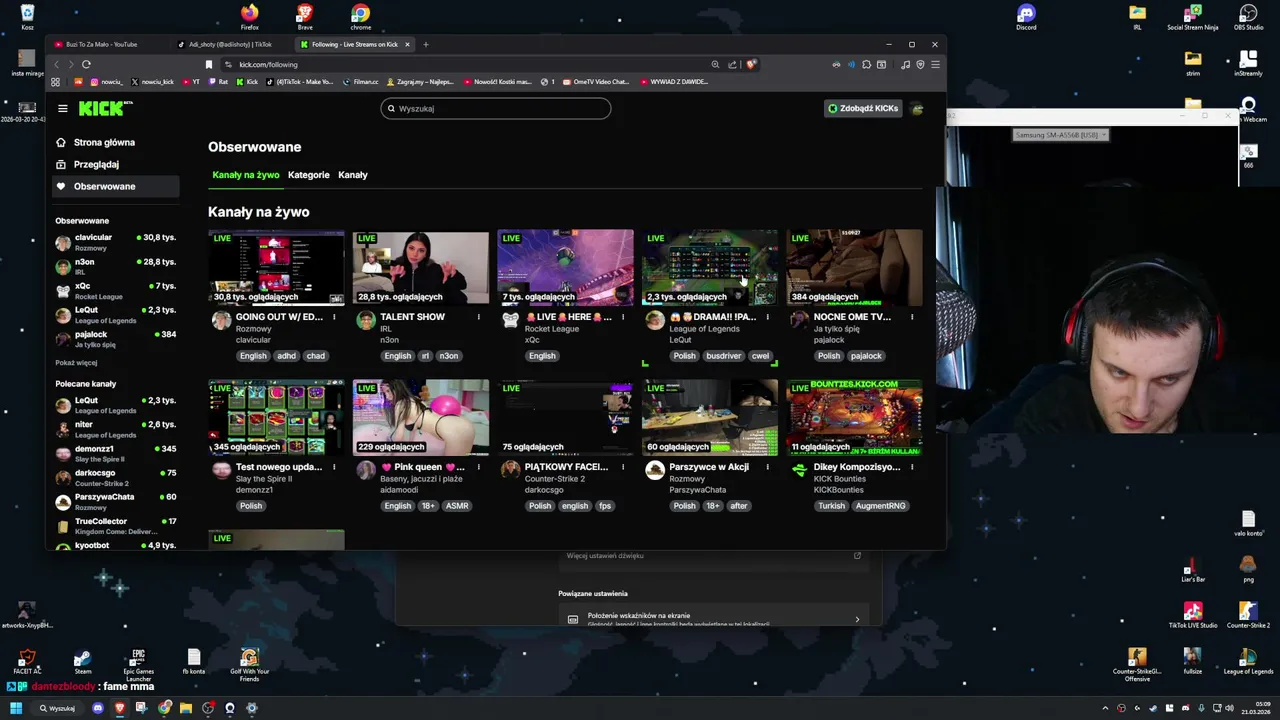Image resolution: width=1280 pixels, height=720 pixels.
Task: Open the Dikey Kompozisyon KICK Bounties thumbnail
Action: click(x=854, y=417)
